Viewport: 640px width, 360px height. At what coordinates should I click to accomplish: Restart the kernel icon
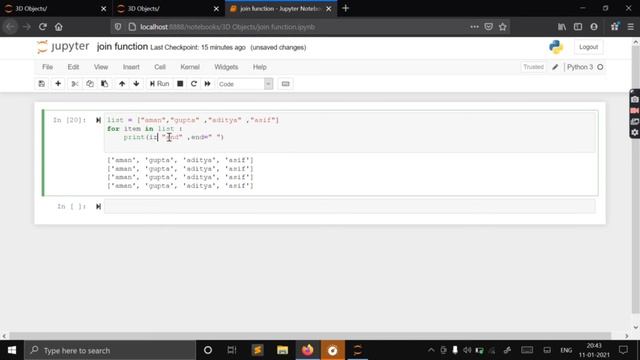[x=194, y=84]
